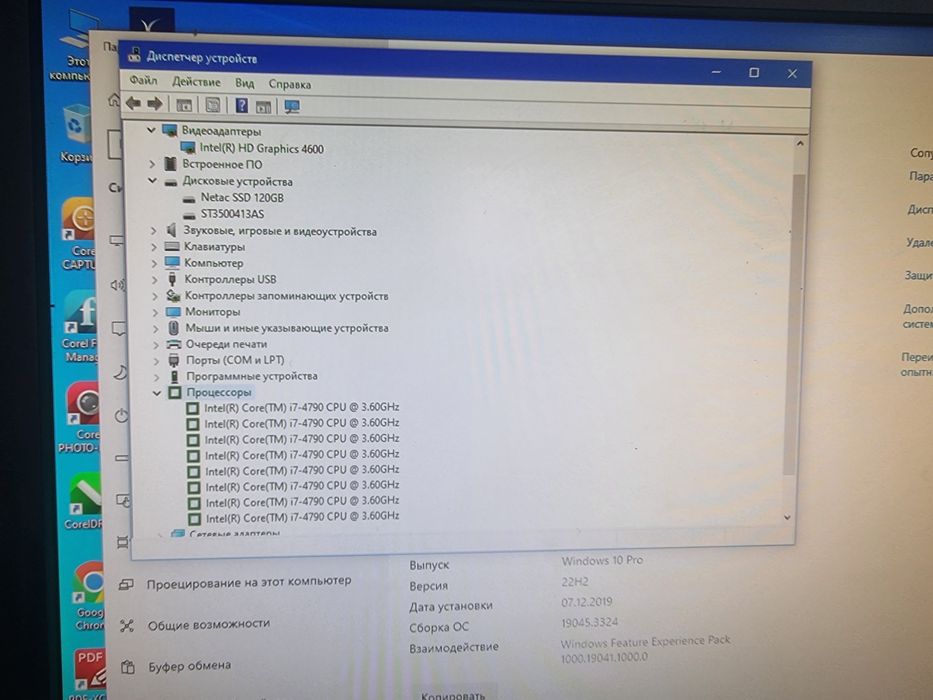
Task: Click the Back arrow in Device Manager toolbar
Action: [x=133, y=104]
